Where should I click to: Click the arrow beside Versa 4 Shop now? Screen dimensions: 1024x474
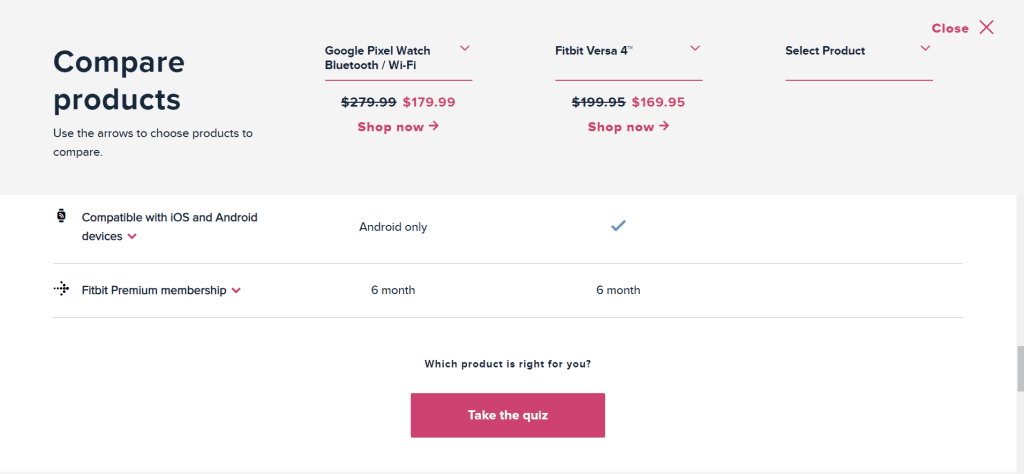(x=664, y=126)
